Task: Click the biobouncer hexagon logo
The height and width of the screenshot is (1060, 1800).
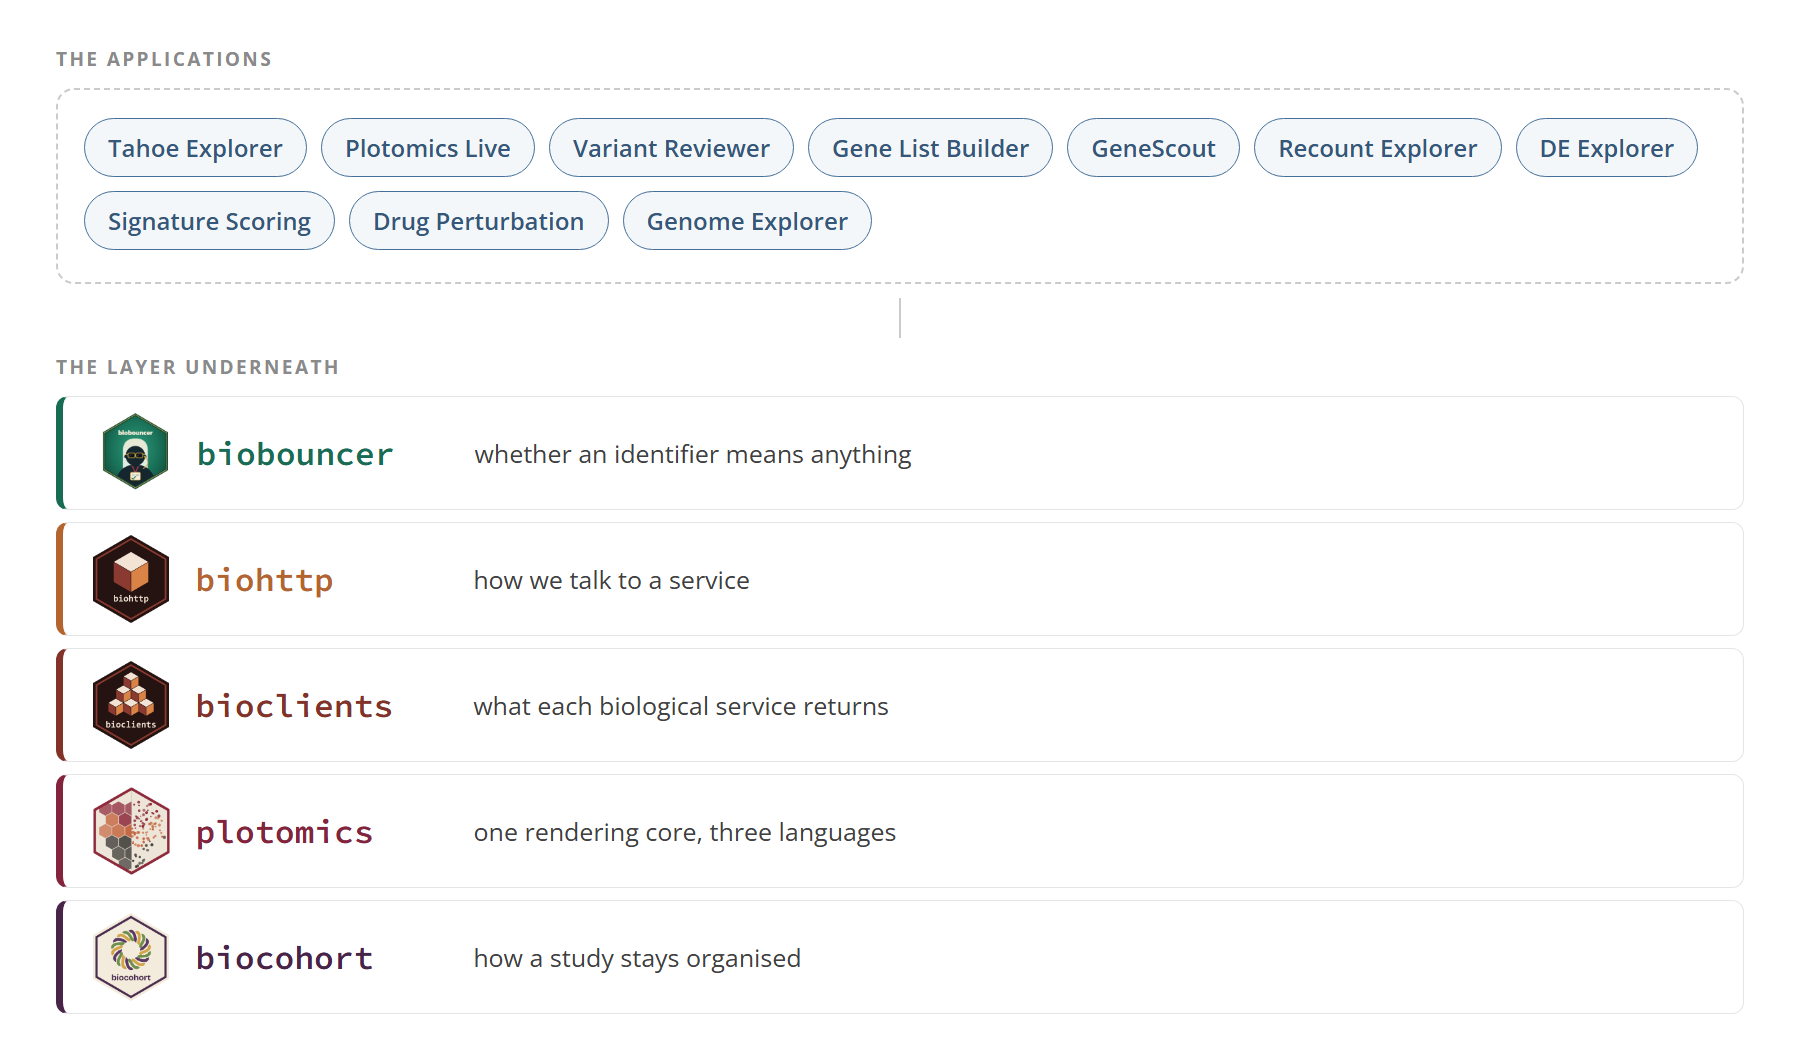Action: coord(135,452)
